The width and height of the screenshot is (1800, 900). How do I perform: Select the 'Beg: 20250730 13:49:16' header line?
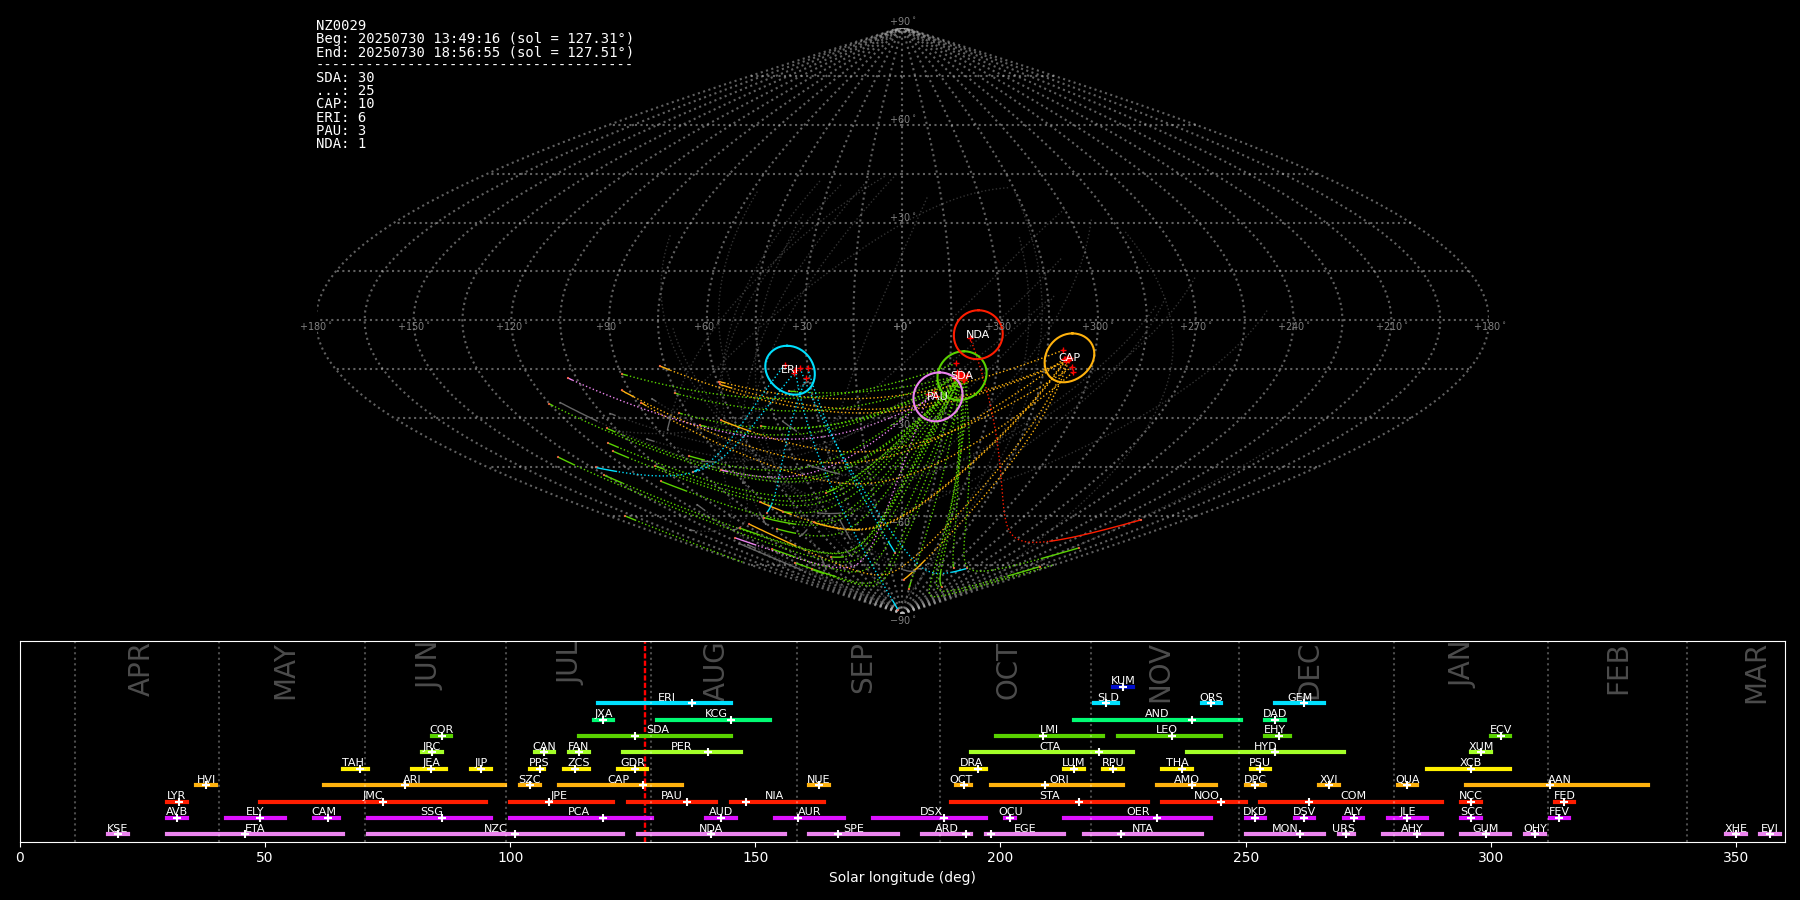pyautogui.click(x=474, y=39)
